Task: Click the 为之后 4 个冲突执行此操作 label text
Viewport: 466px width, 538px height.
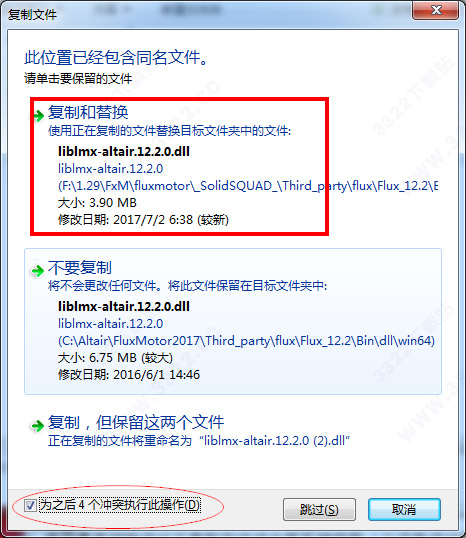Action: tap(119, 505)
